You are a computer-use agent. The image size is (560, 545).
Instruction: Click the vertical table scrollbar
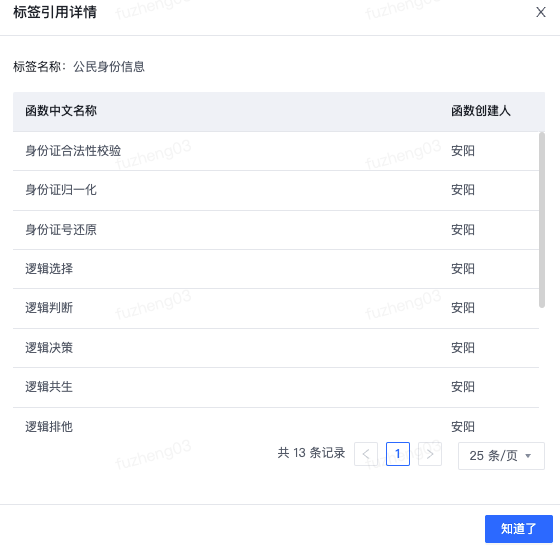(x=542, y=220)
